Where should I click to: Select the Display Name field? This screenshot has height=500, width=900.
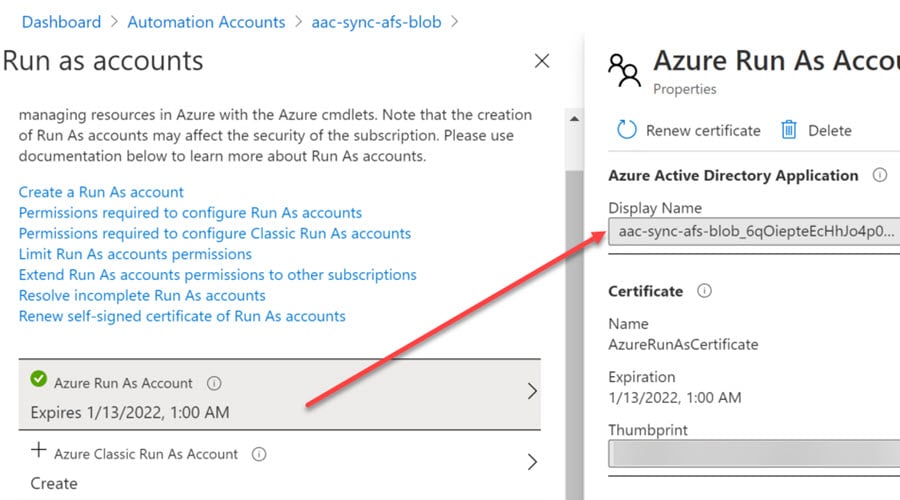coord(754,231)
